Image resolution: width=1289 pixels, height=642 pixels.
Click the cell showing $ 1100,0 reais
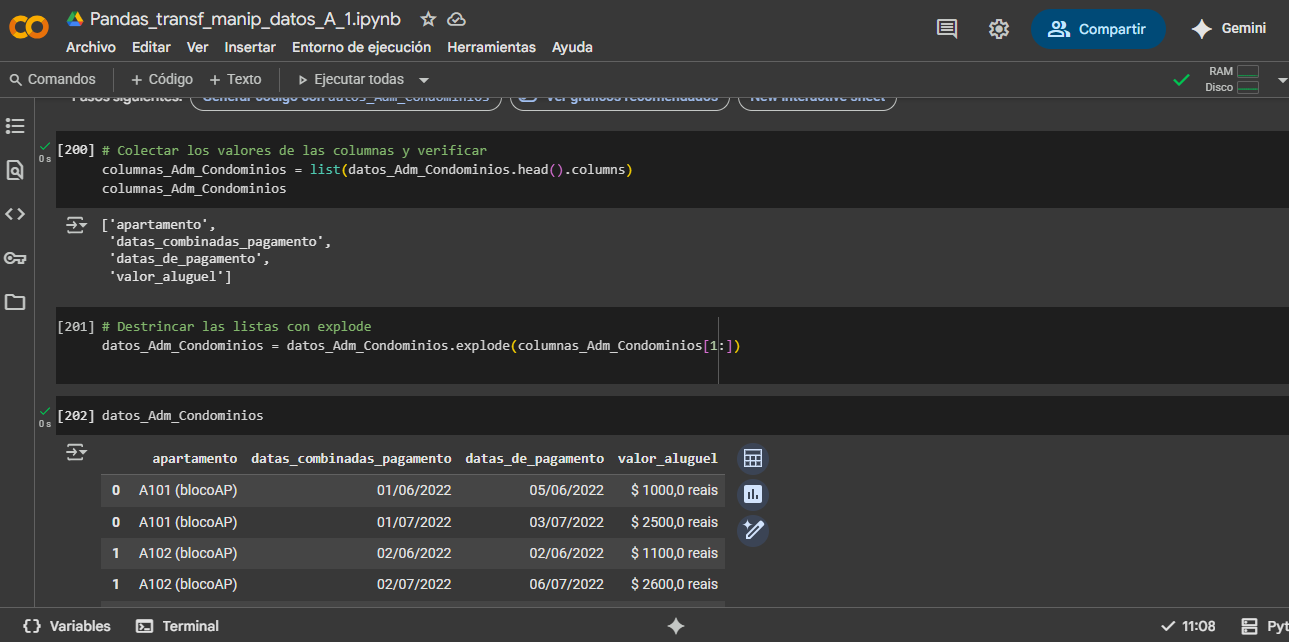point(674,553)
